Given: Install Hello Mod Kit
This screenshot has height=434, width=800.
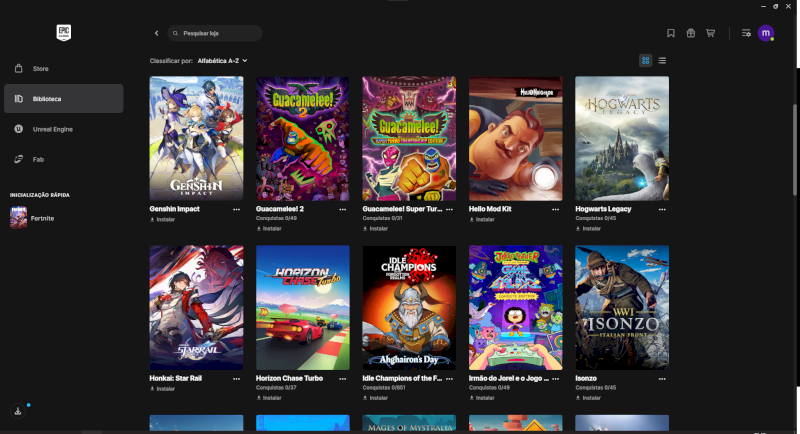Looking at the screenshot, I should (482, 219).
